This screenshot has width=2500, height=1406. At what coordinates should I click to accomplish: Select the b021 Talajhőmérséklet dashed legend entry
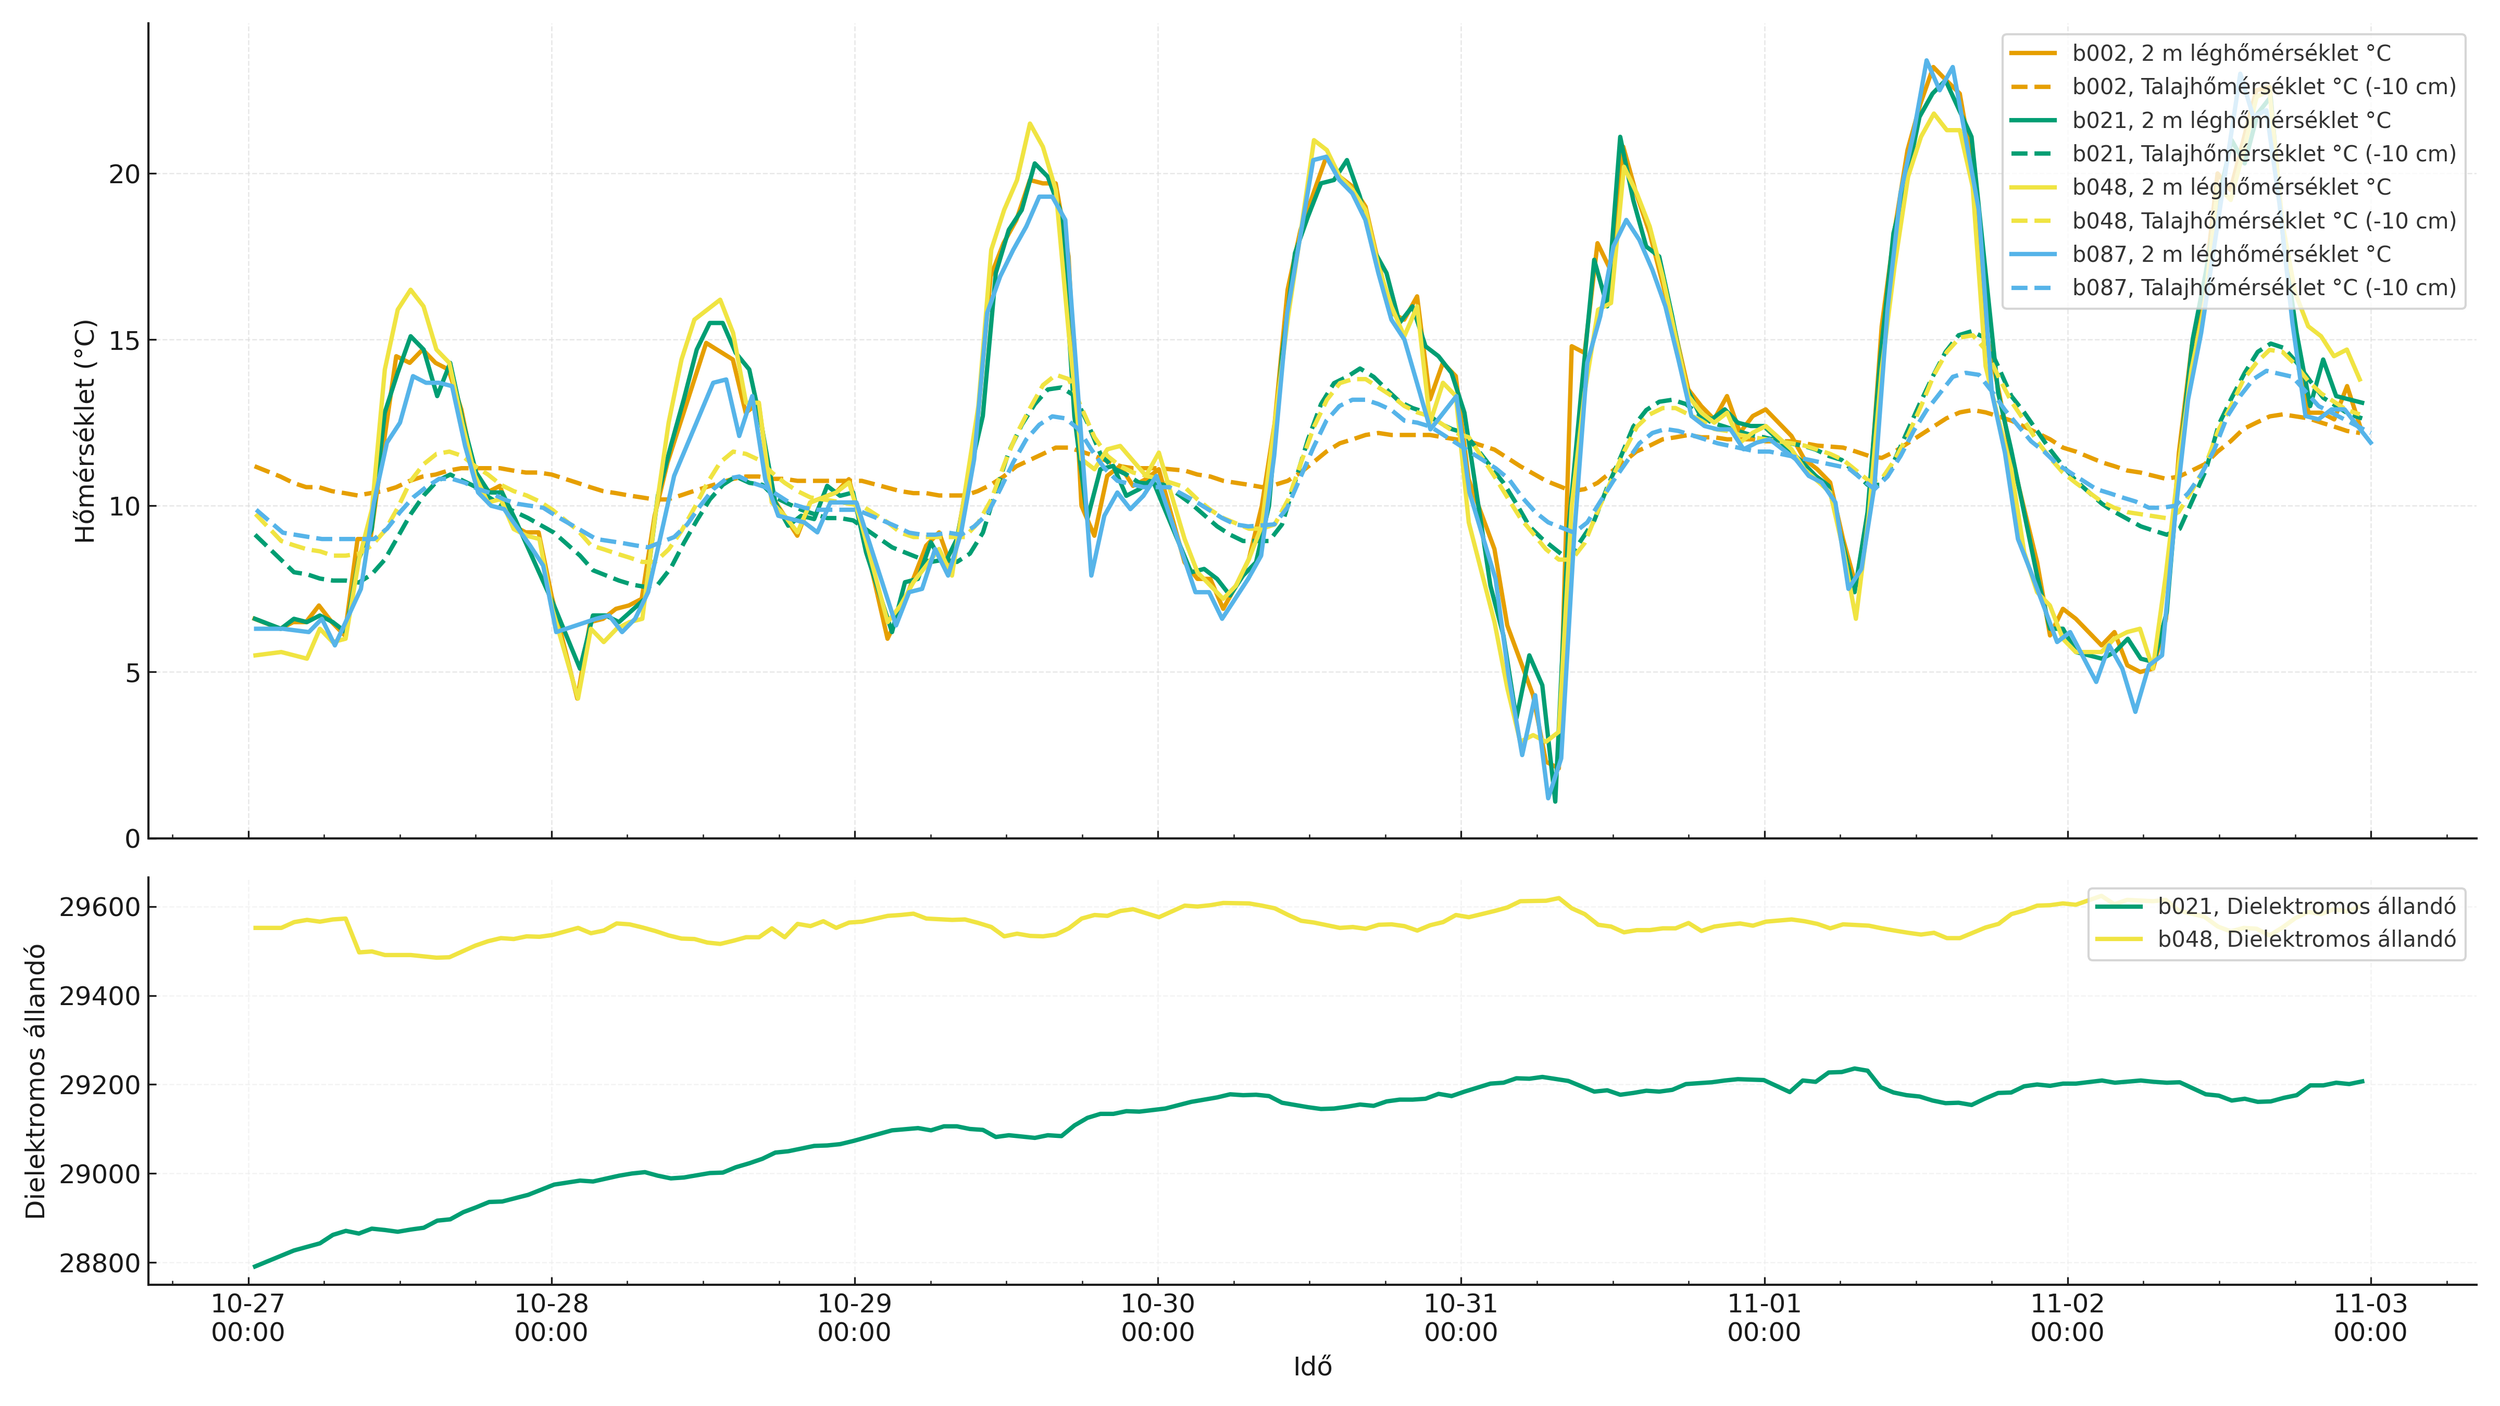click(x=2263, y=154)
